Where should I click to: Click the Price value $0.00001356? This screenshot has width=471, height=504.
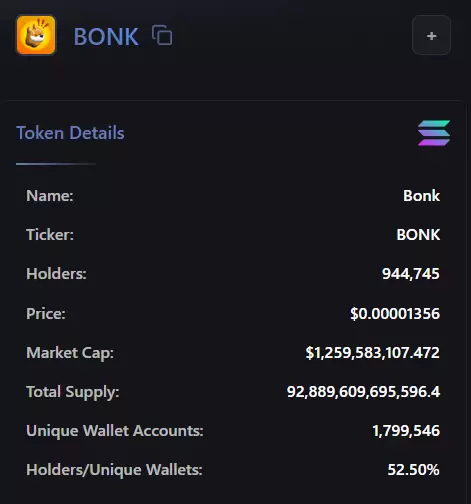pos(395,314)
